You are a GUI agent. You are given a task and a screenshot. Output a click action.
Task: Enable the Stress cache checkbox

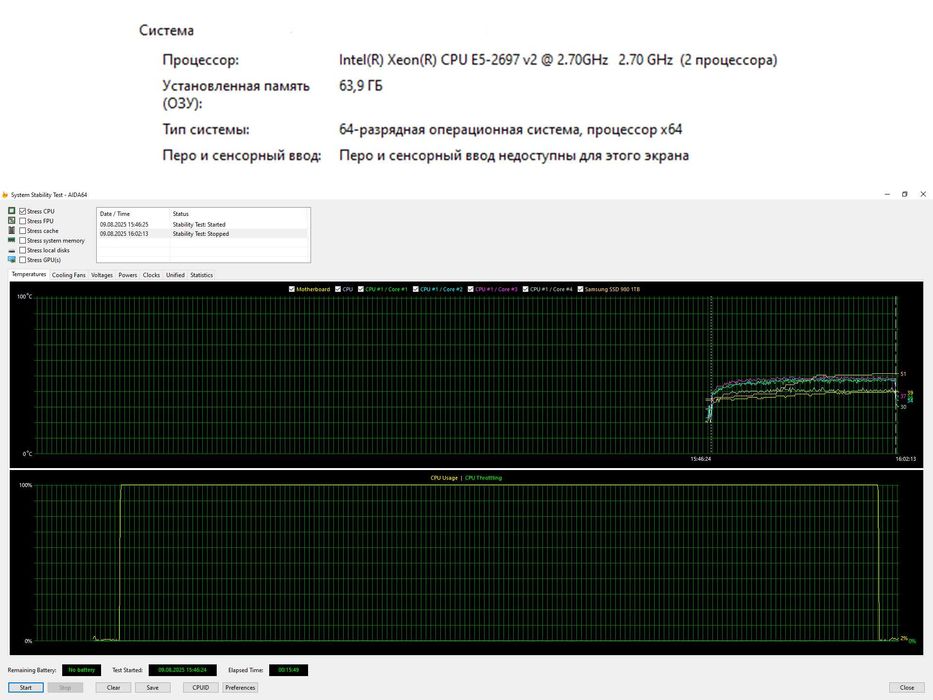23,230
